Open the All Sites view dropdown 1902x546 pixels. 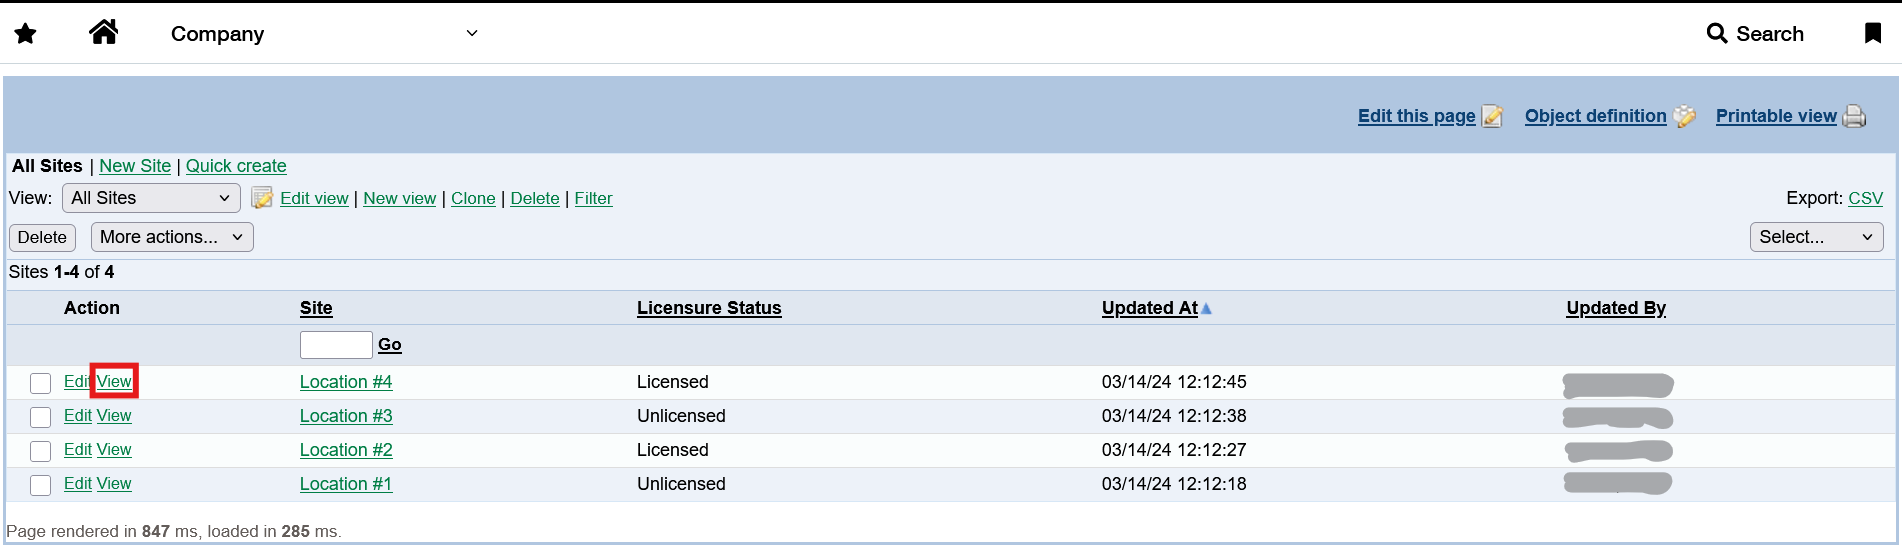[x=151, y=198]
